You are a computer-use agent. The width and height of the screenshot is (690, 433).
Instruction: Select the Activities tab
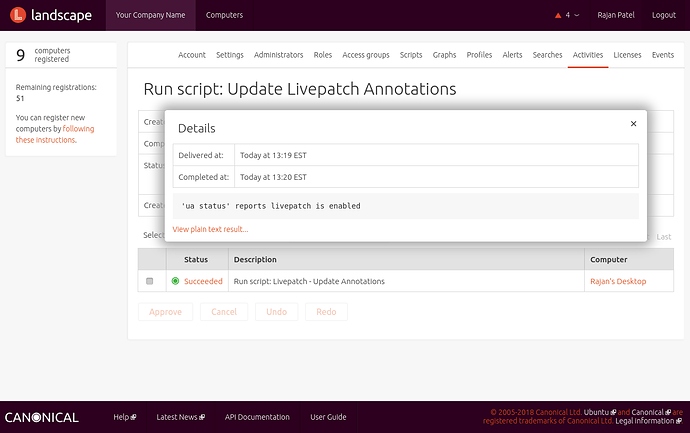pos(588,55)
